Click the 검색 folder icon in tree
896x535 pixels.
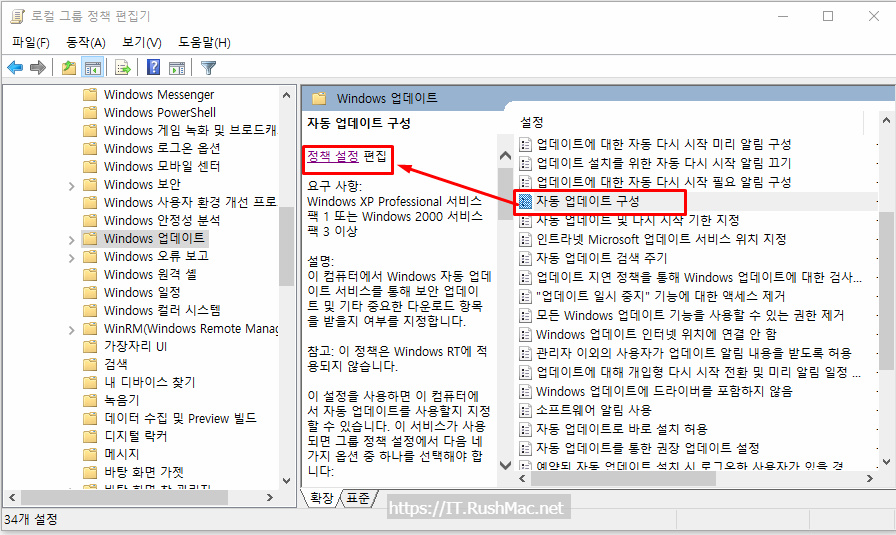(x=90, y=364)
